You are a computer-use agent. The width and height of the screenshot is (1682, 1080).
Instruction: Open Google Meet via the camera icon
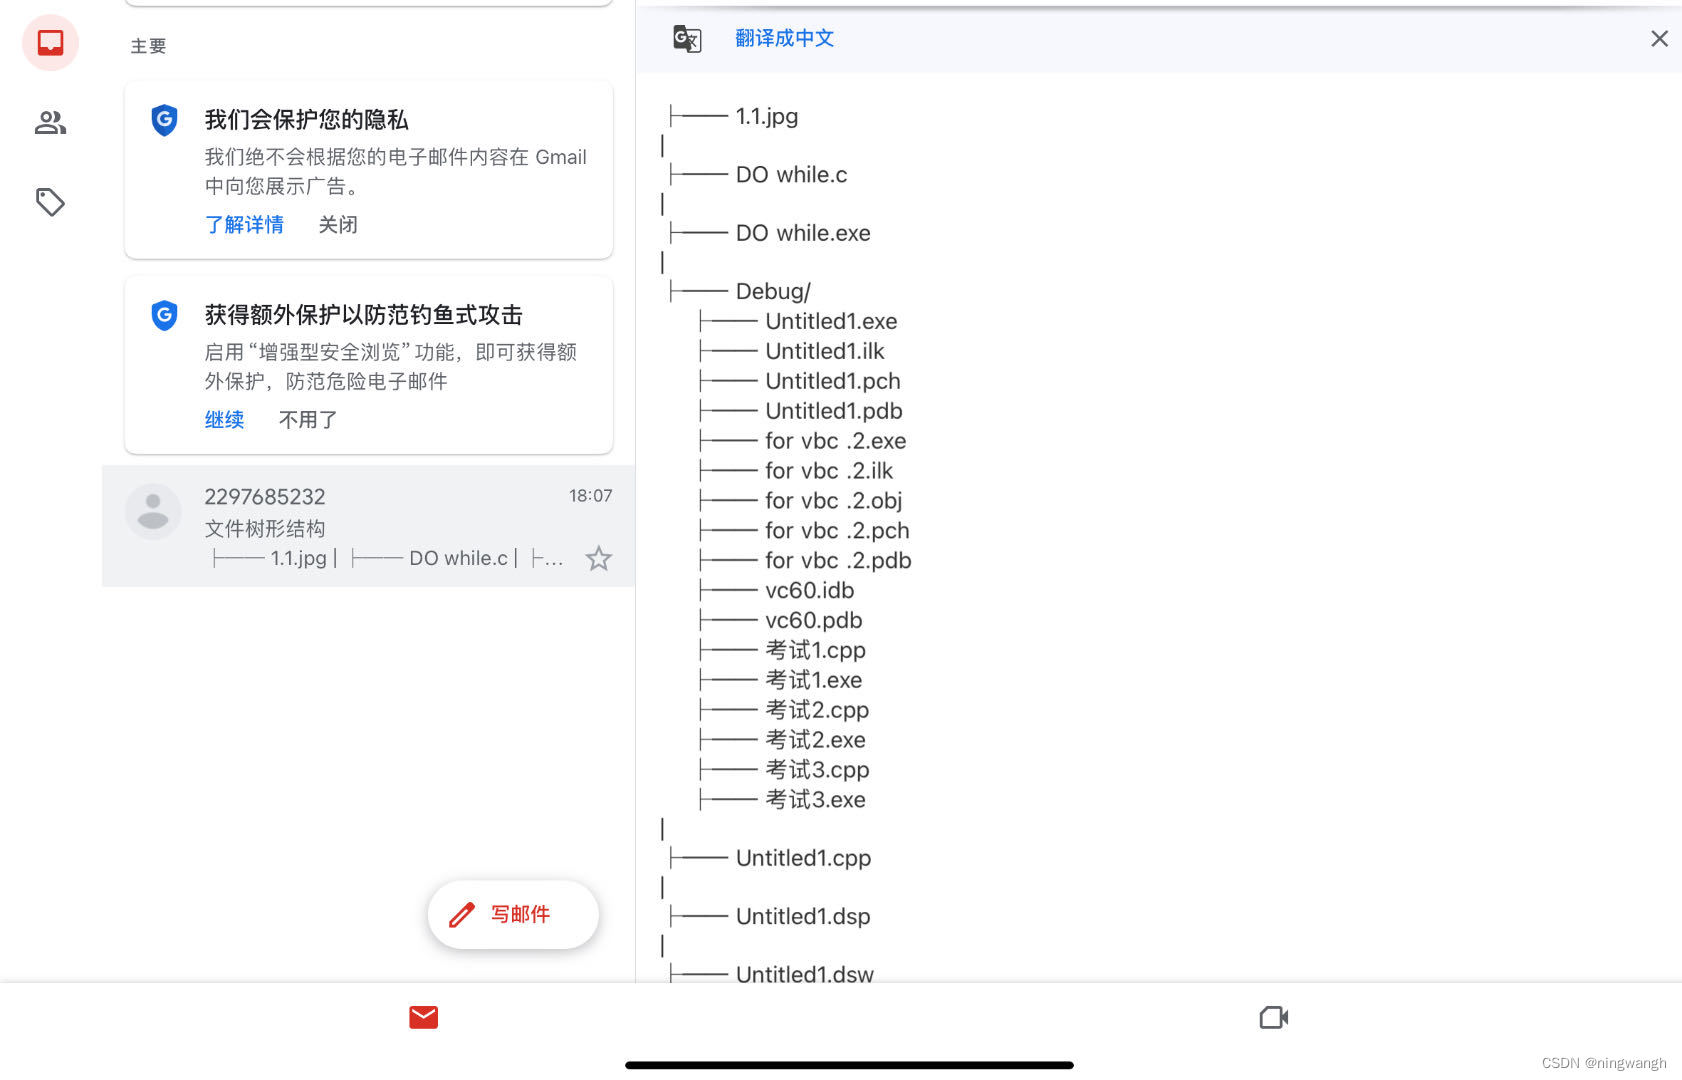(x=1272, y=1017)
